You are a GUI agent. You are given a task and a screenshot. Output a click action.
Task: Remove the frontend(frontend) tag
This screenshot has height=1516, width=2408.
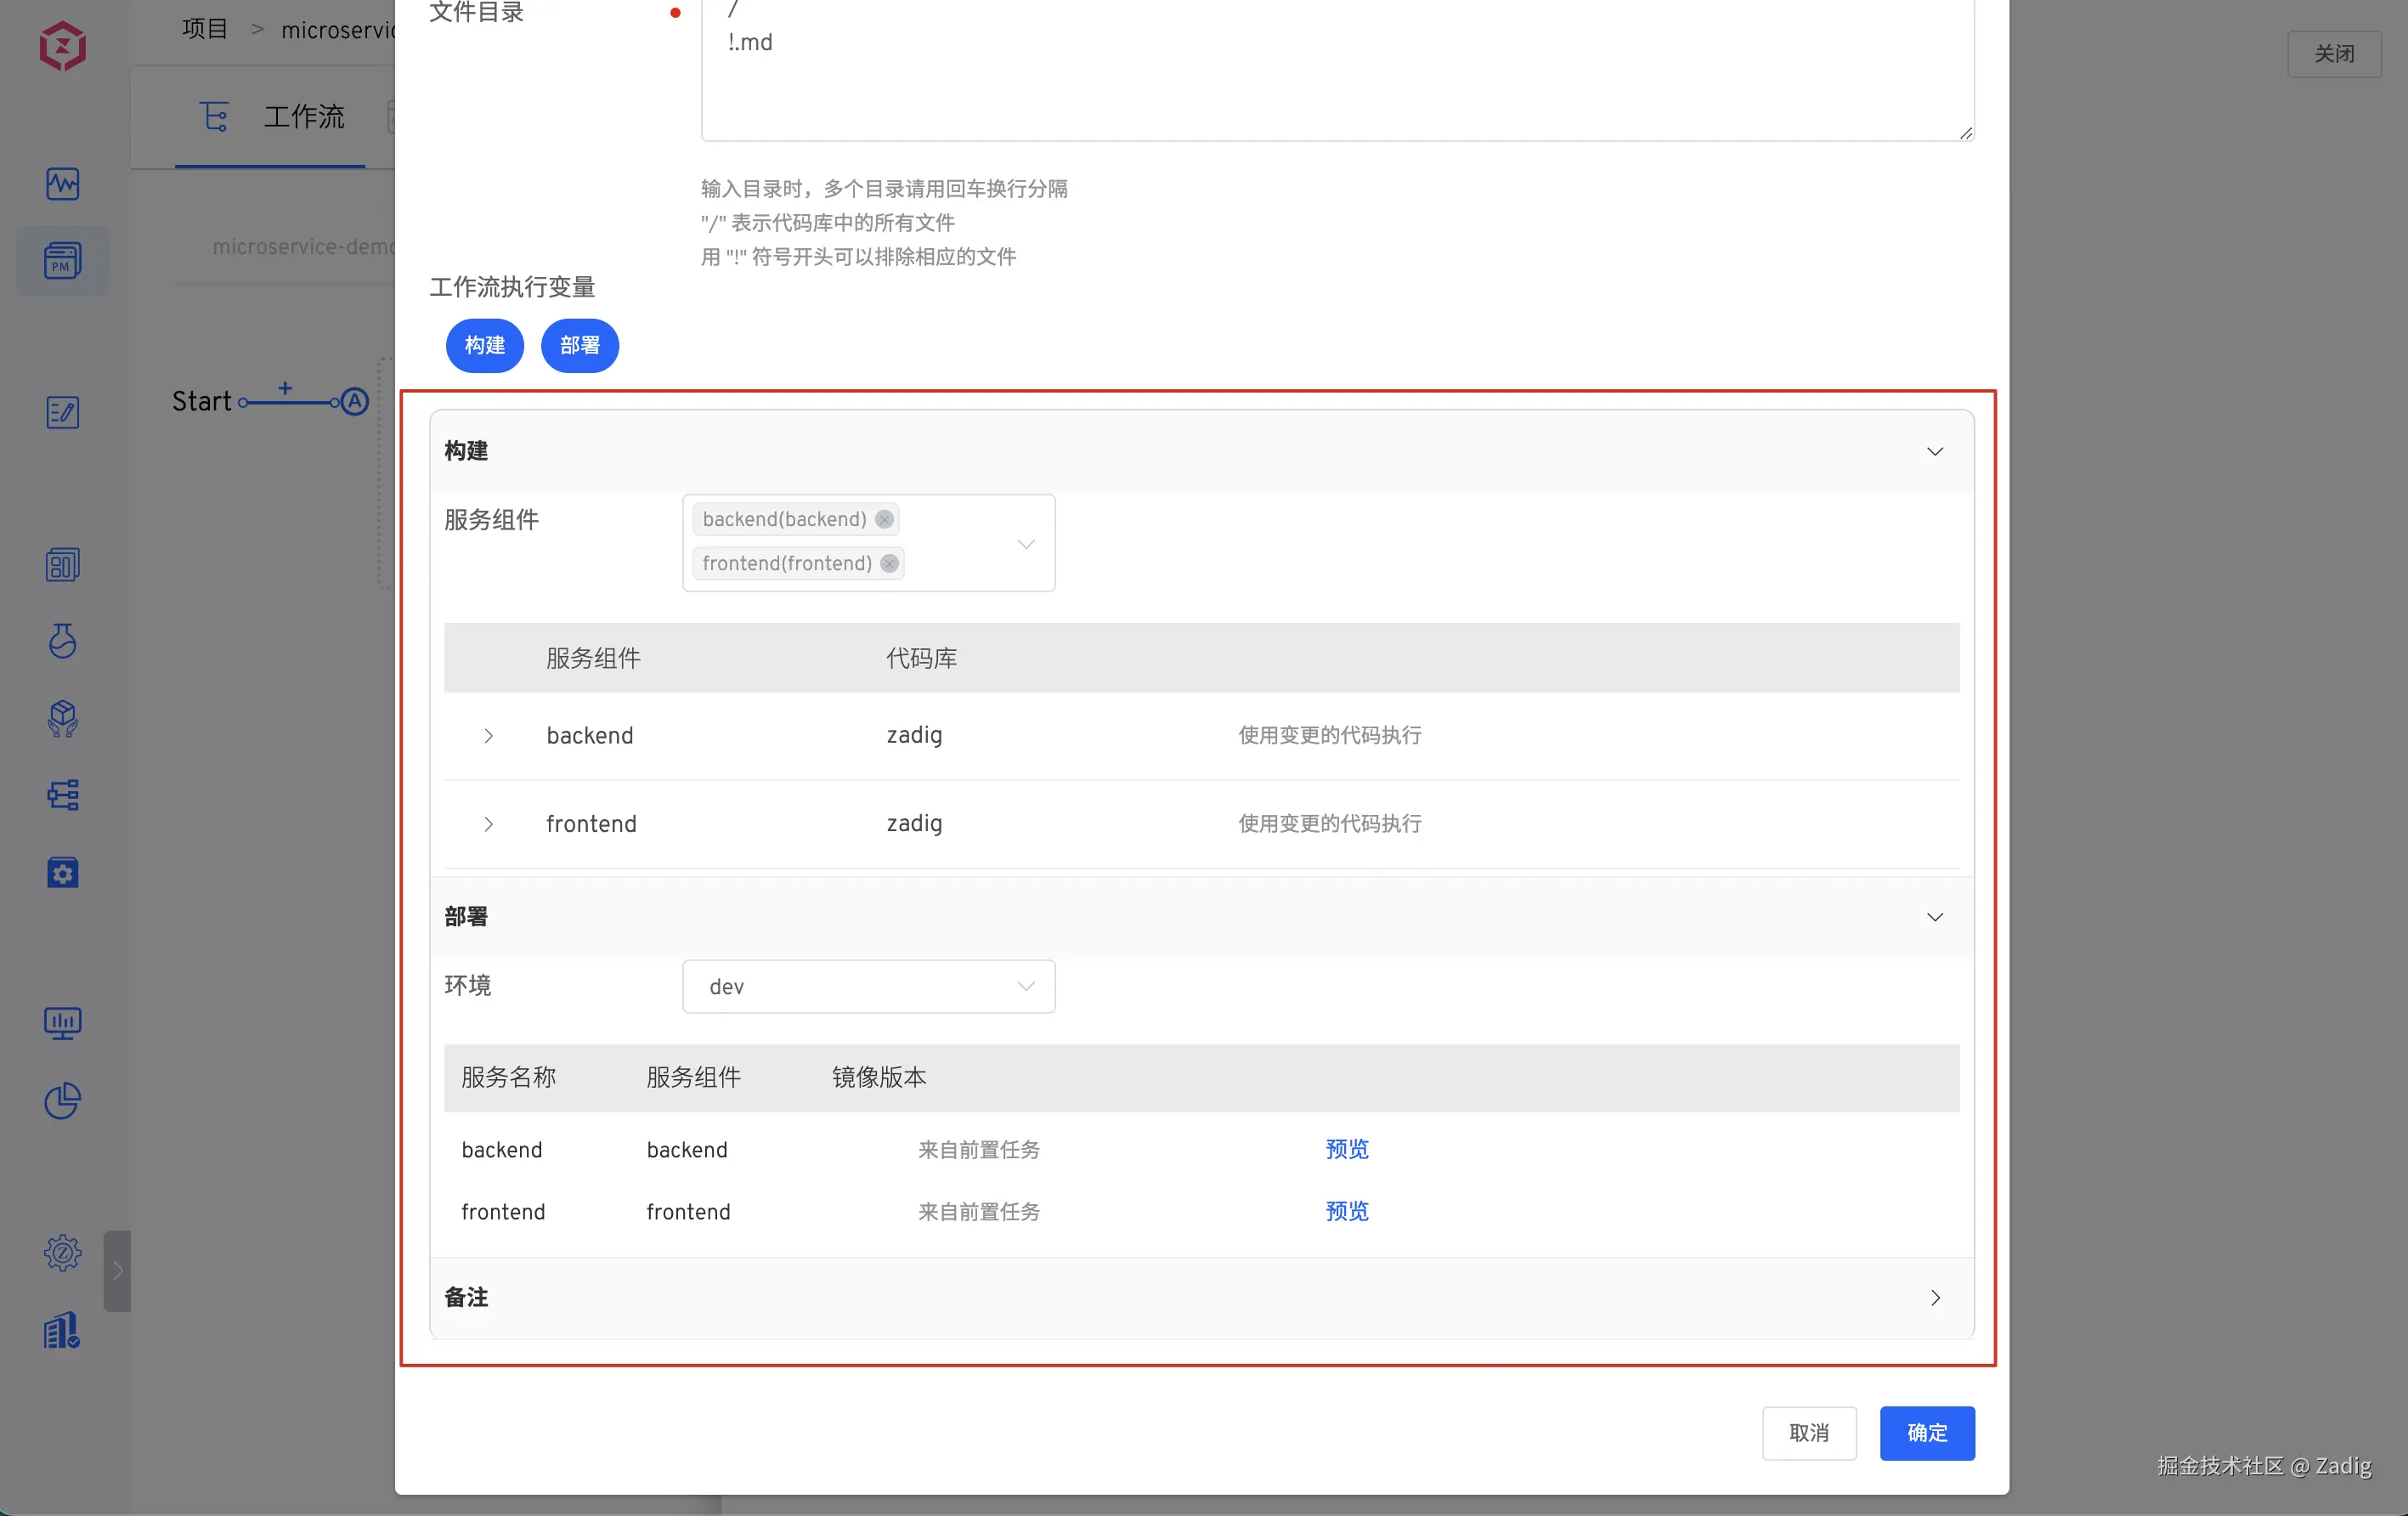pyautogui.click(x=889, y=563)
